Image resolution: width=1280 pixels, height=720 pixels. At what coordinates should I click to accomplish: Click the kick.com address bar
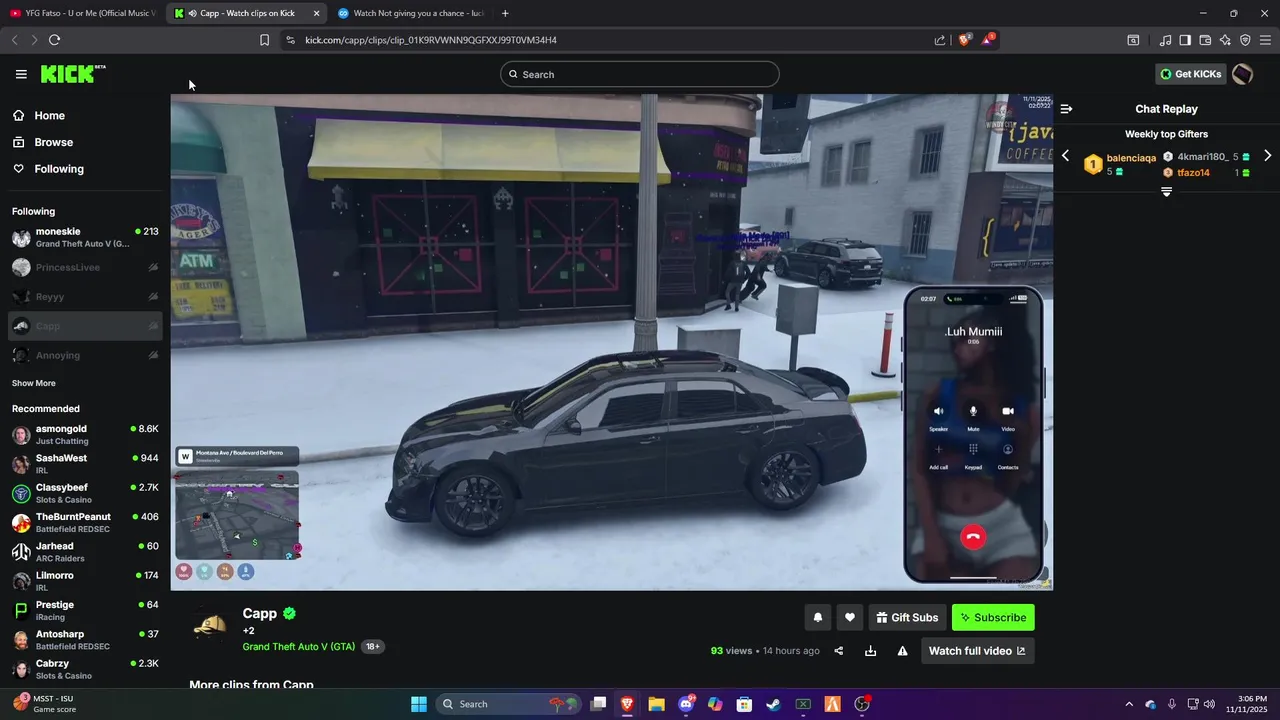pyautogui.click(x=600, y=40)
